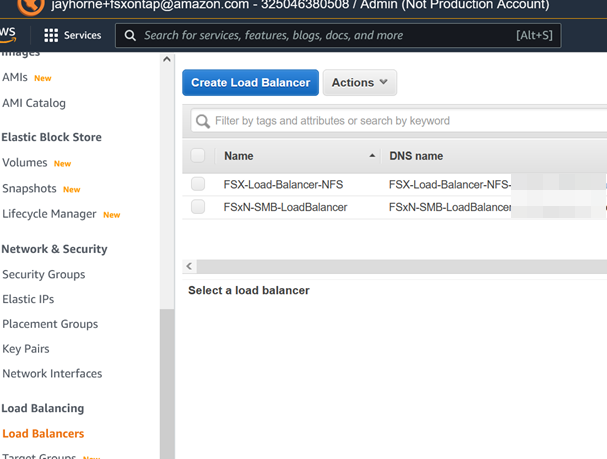Tick the select-all checkbox in the table header
Screen dimensions: 607x459
pos(198,156)
